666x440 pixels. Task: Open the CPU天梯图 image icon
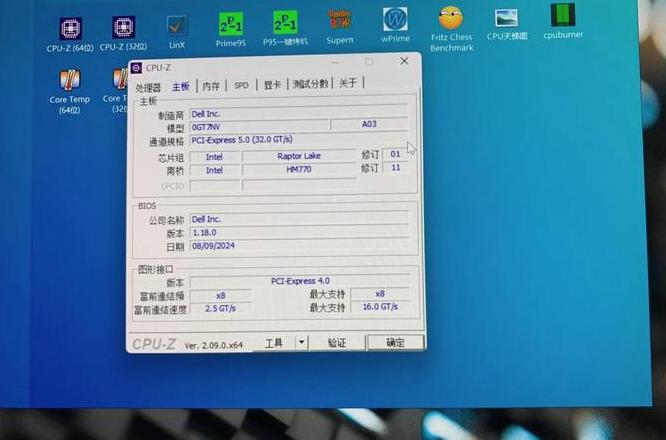click(507, 24)
